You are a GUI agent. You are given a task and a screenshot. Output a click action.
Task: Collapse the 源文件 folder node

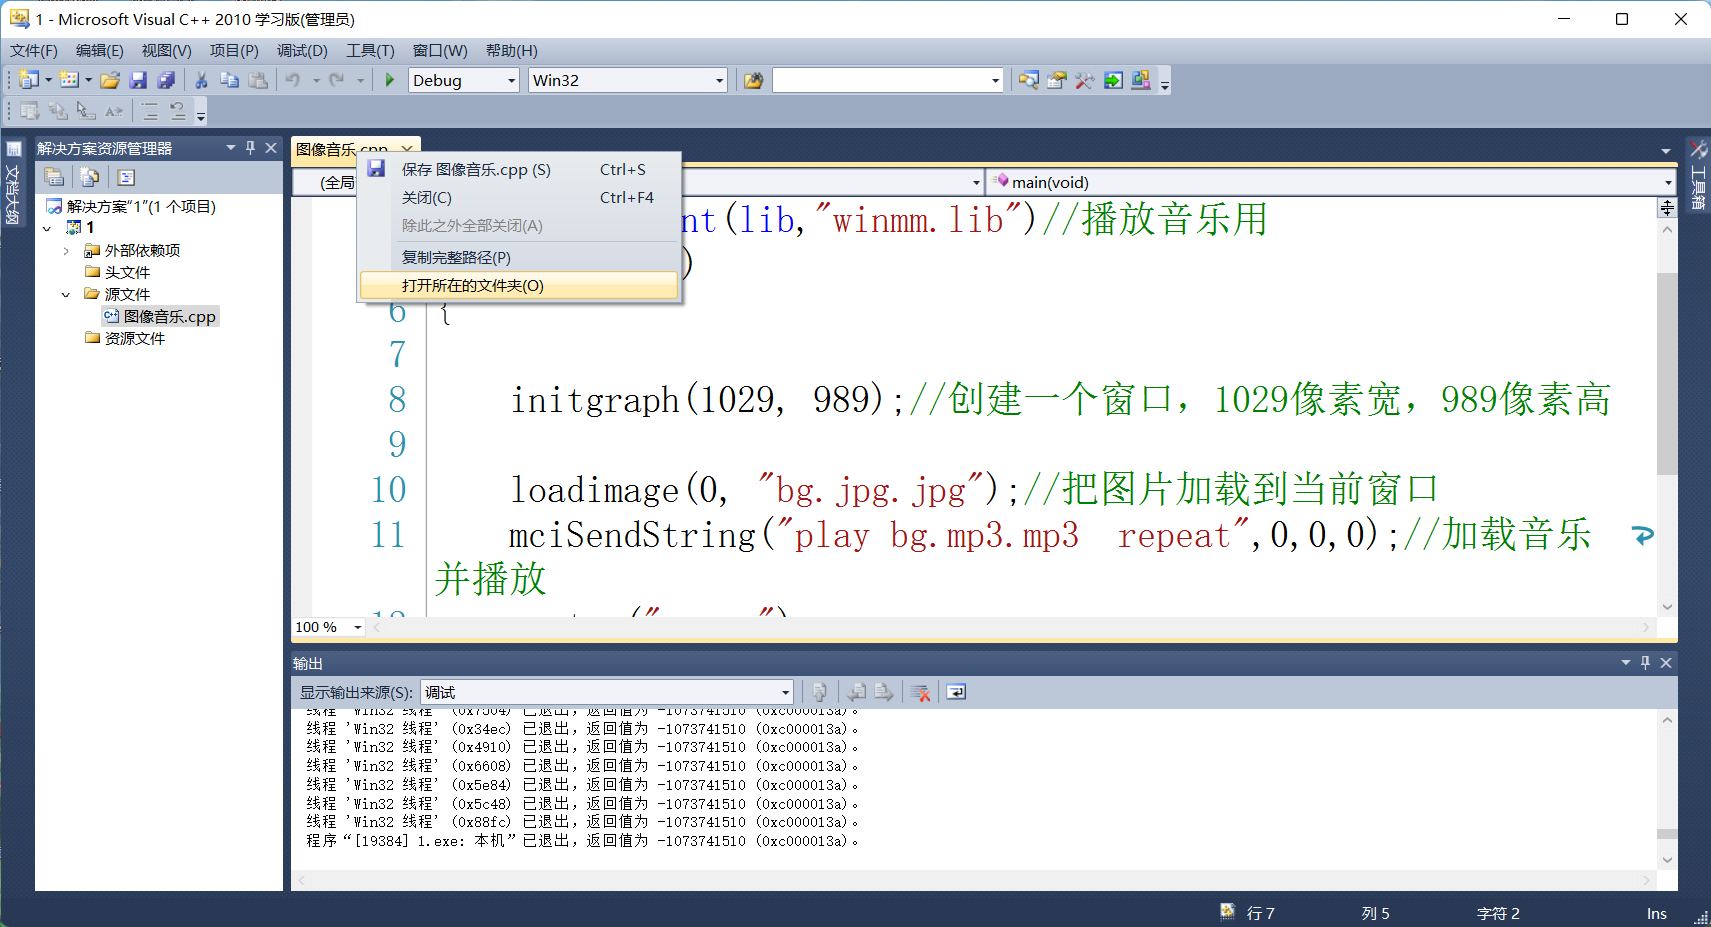[66, 295]
